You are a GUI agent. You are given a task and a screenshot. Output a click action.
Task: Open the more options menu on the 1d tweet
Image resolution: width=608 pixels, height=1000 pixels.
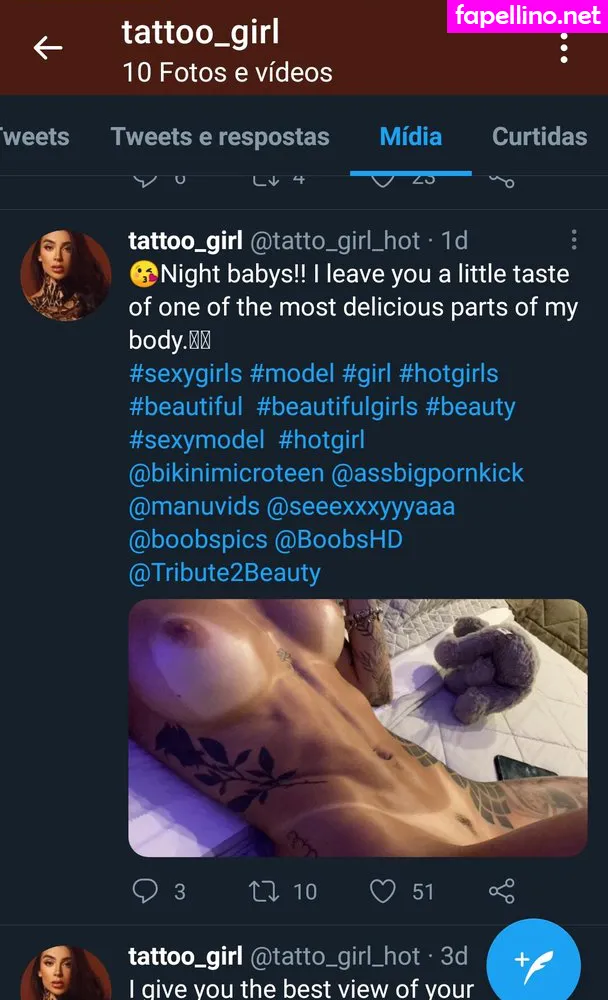pyautogui.click(x=574, y=241)
